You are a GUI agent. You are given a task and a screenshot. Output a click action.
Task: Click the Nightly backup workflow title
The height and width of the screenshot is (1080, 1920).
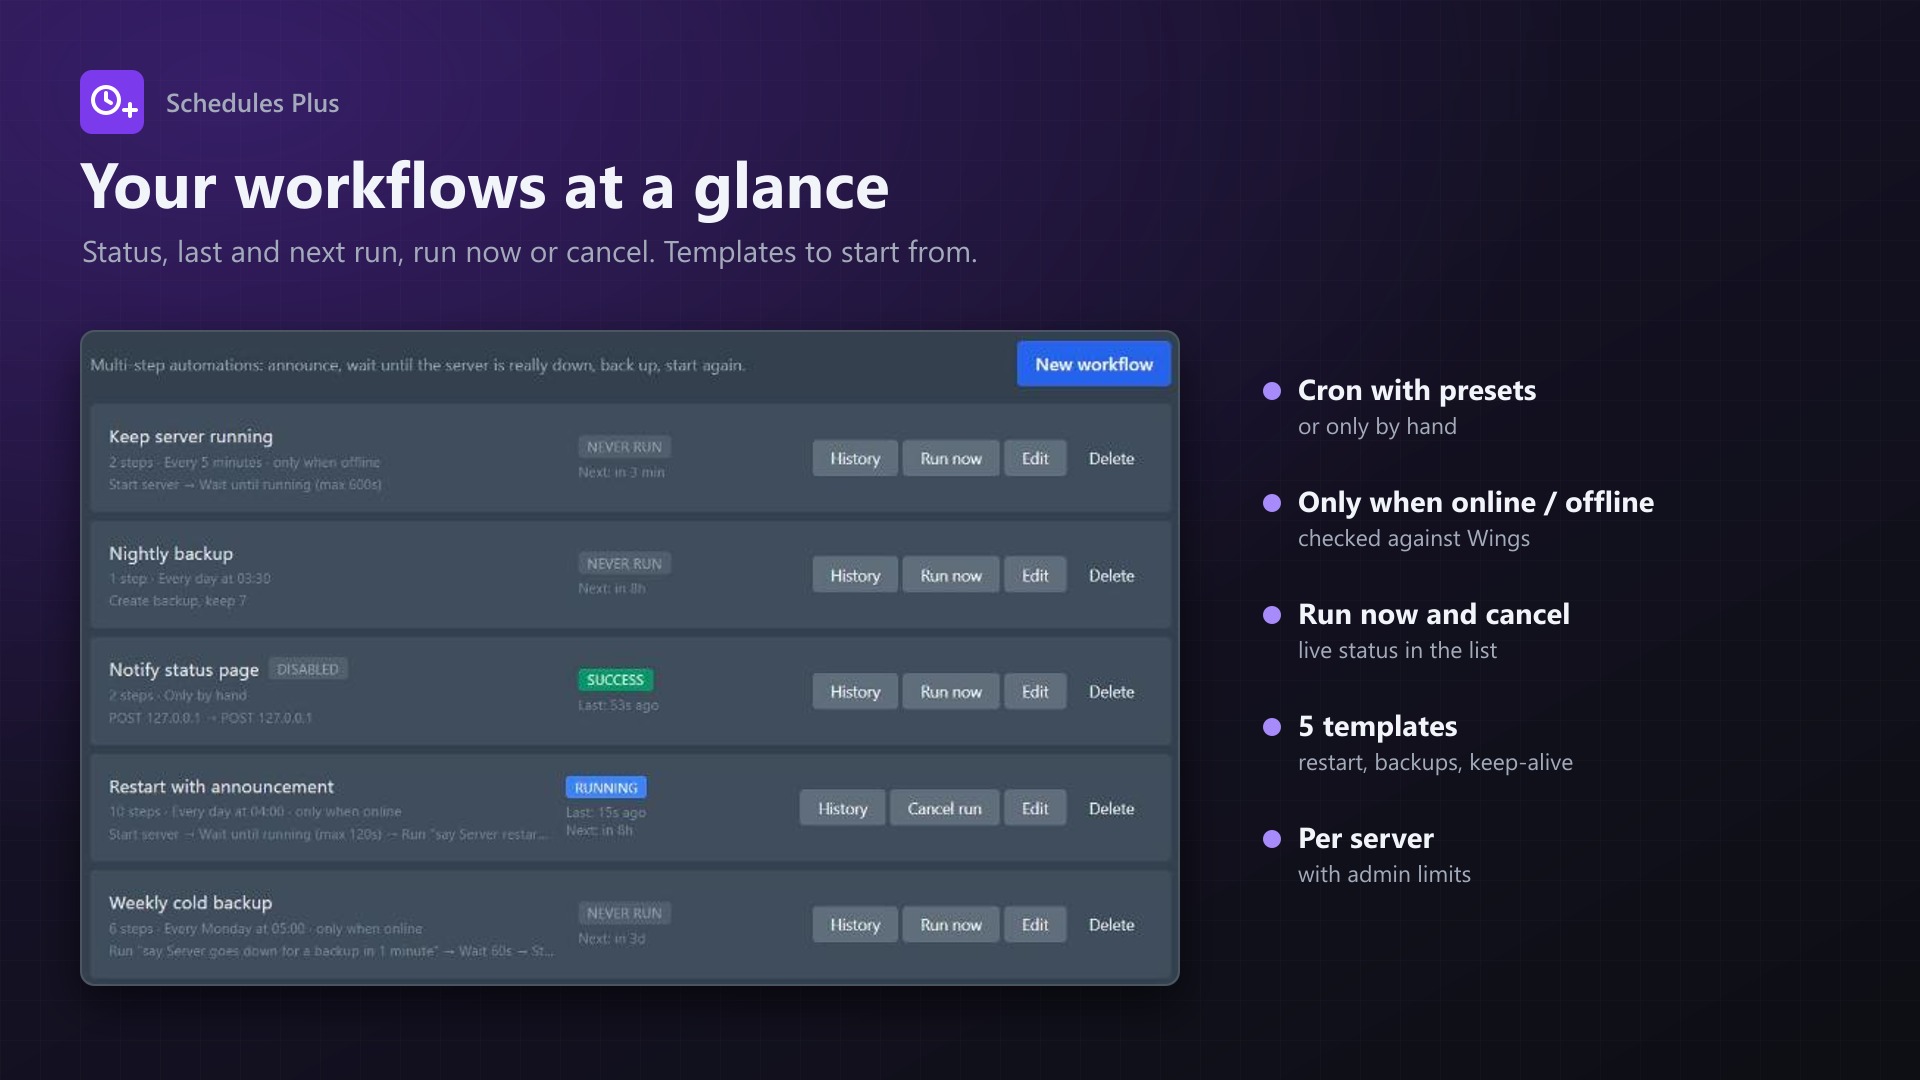[x=171, y=553]
